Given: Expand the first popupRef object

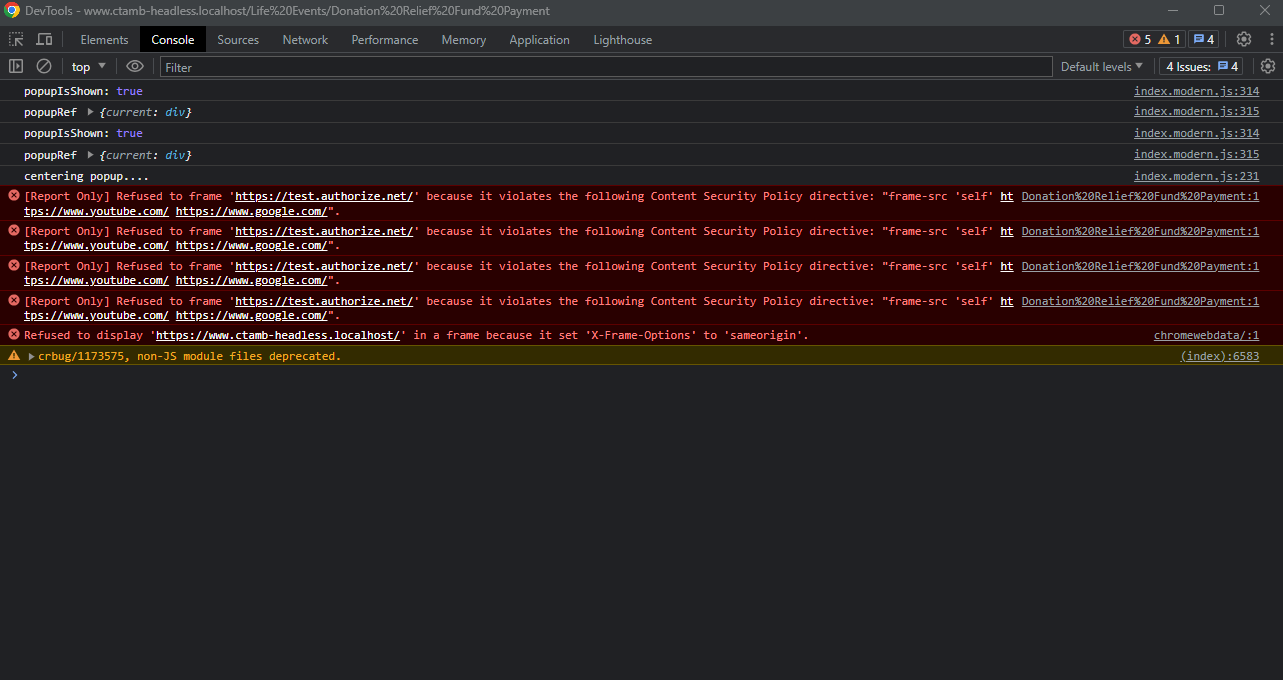Looking at the screenshot, I should tap(91, 112).
